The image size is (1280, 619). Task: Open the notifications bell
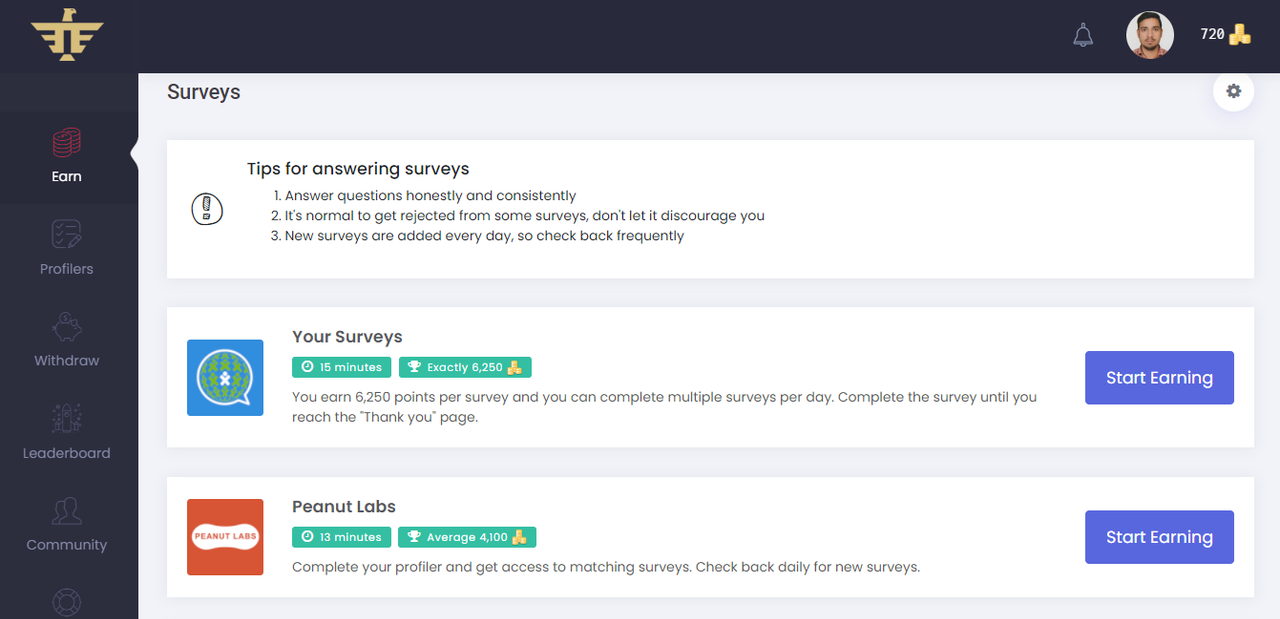[1083, 36]
